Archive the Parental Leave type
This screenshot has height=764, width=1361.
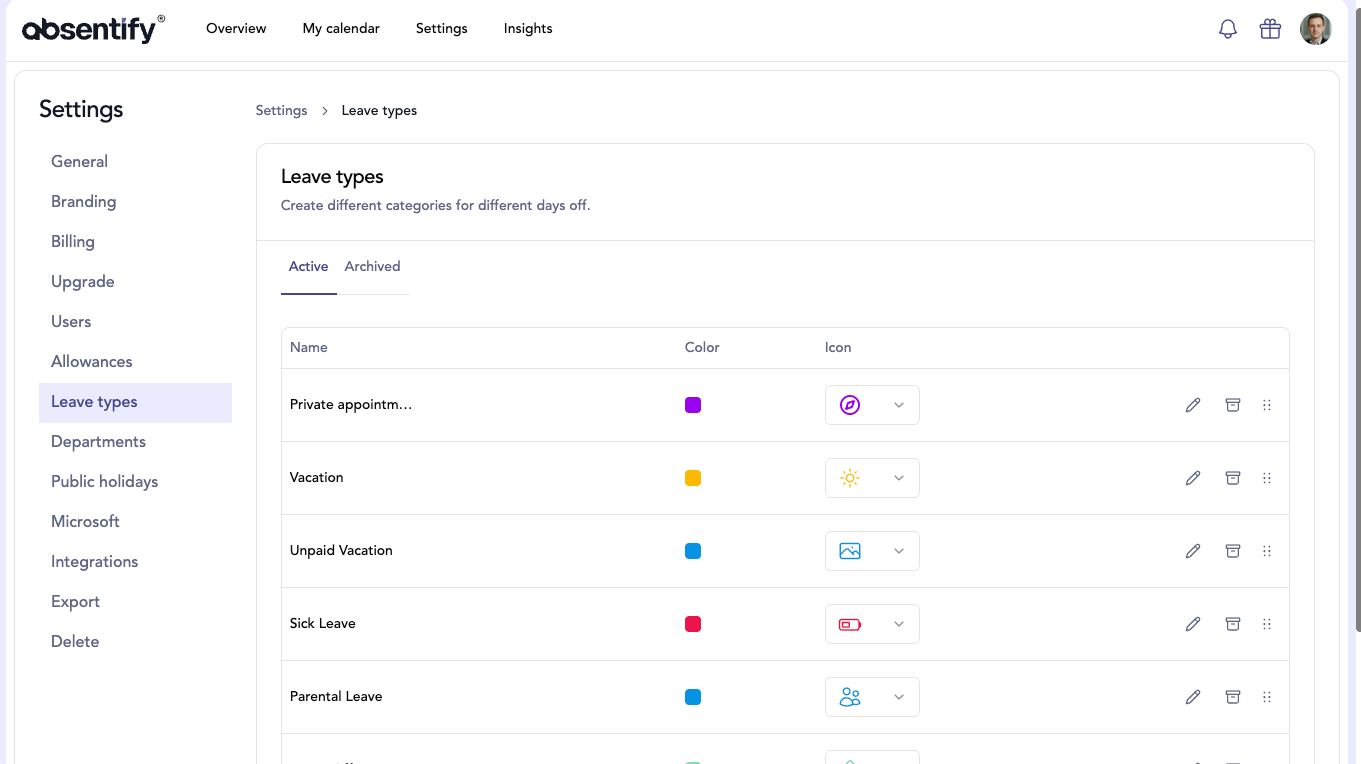point(1233,697)
